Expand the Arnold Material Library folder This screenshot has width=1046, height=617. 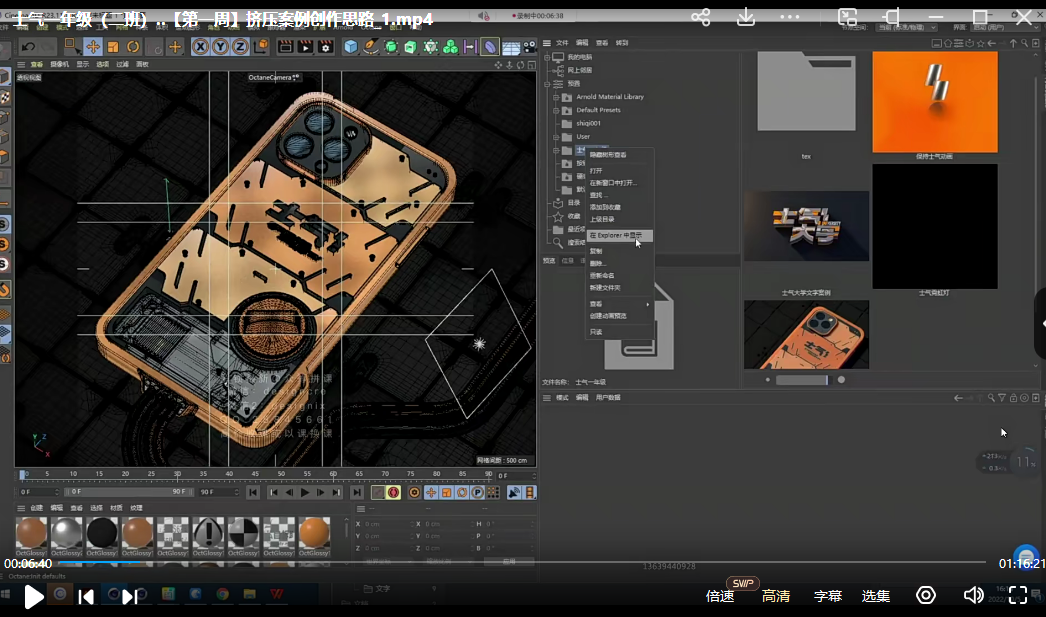click(556, 97)
